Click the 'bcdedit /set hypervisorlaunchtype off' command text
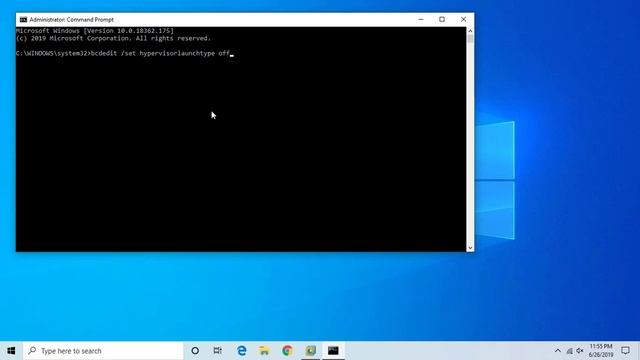The height and width of the screenshot is (360, 640). (x=160, y=53)
